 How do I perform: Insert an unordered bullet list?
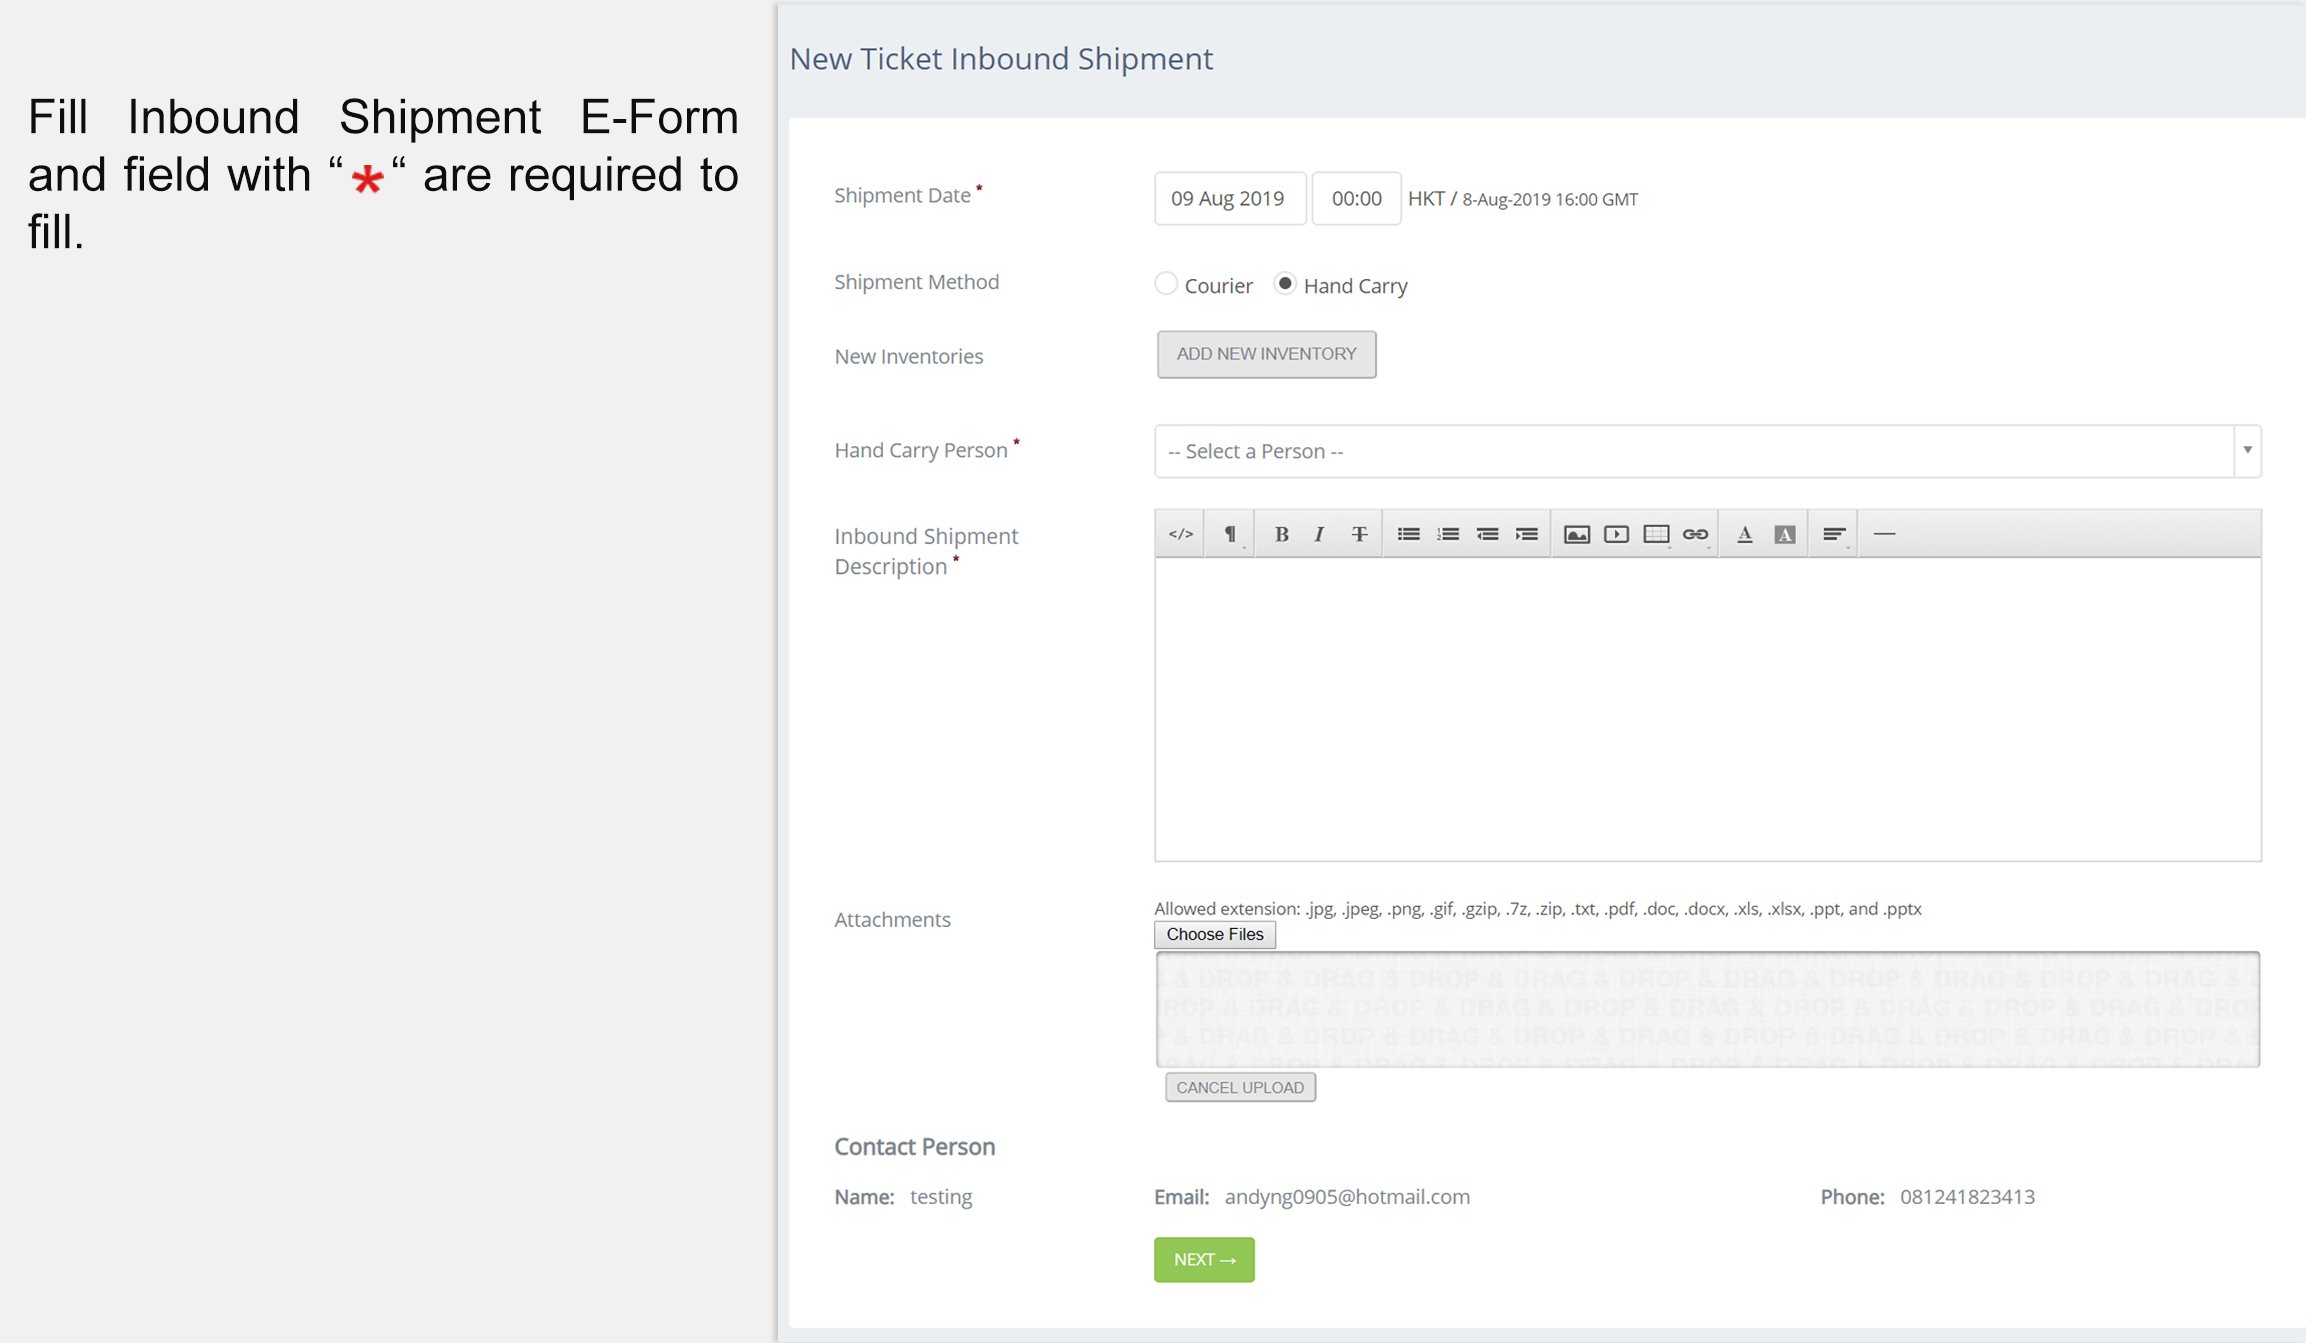click(x=1408, y=534)
